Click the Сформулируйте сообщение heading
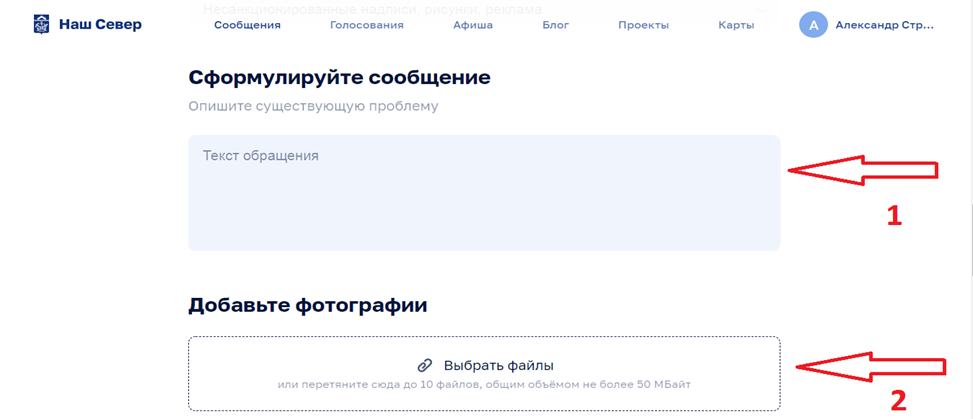 coord(339,77)
